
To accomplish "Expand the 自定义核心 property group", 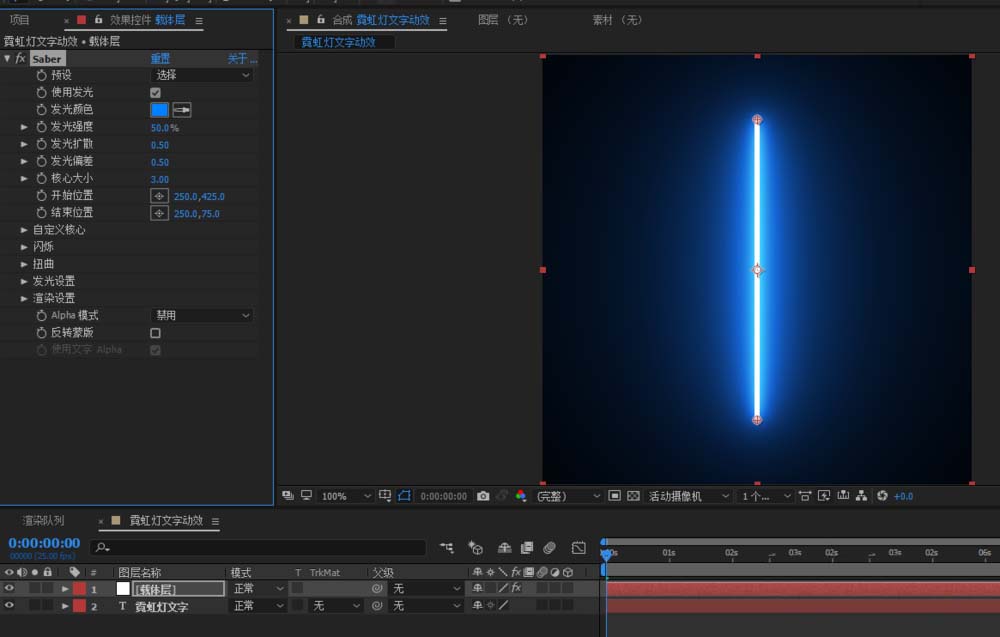I will tap(24, 230).
